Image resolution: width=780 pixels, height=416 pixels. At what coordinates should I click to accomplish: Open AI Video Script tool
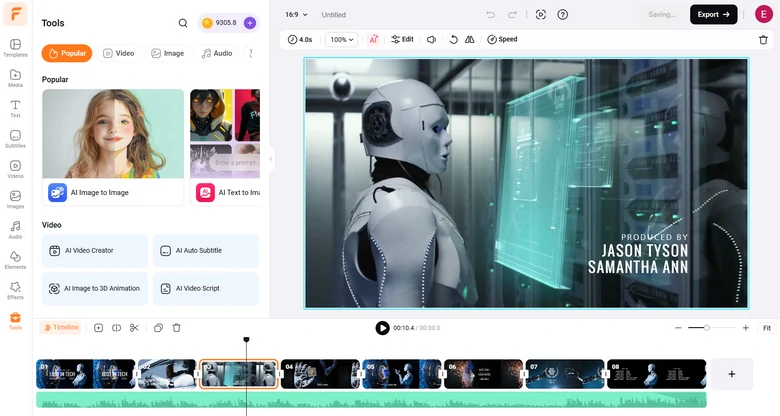206,288
